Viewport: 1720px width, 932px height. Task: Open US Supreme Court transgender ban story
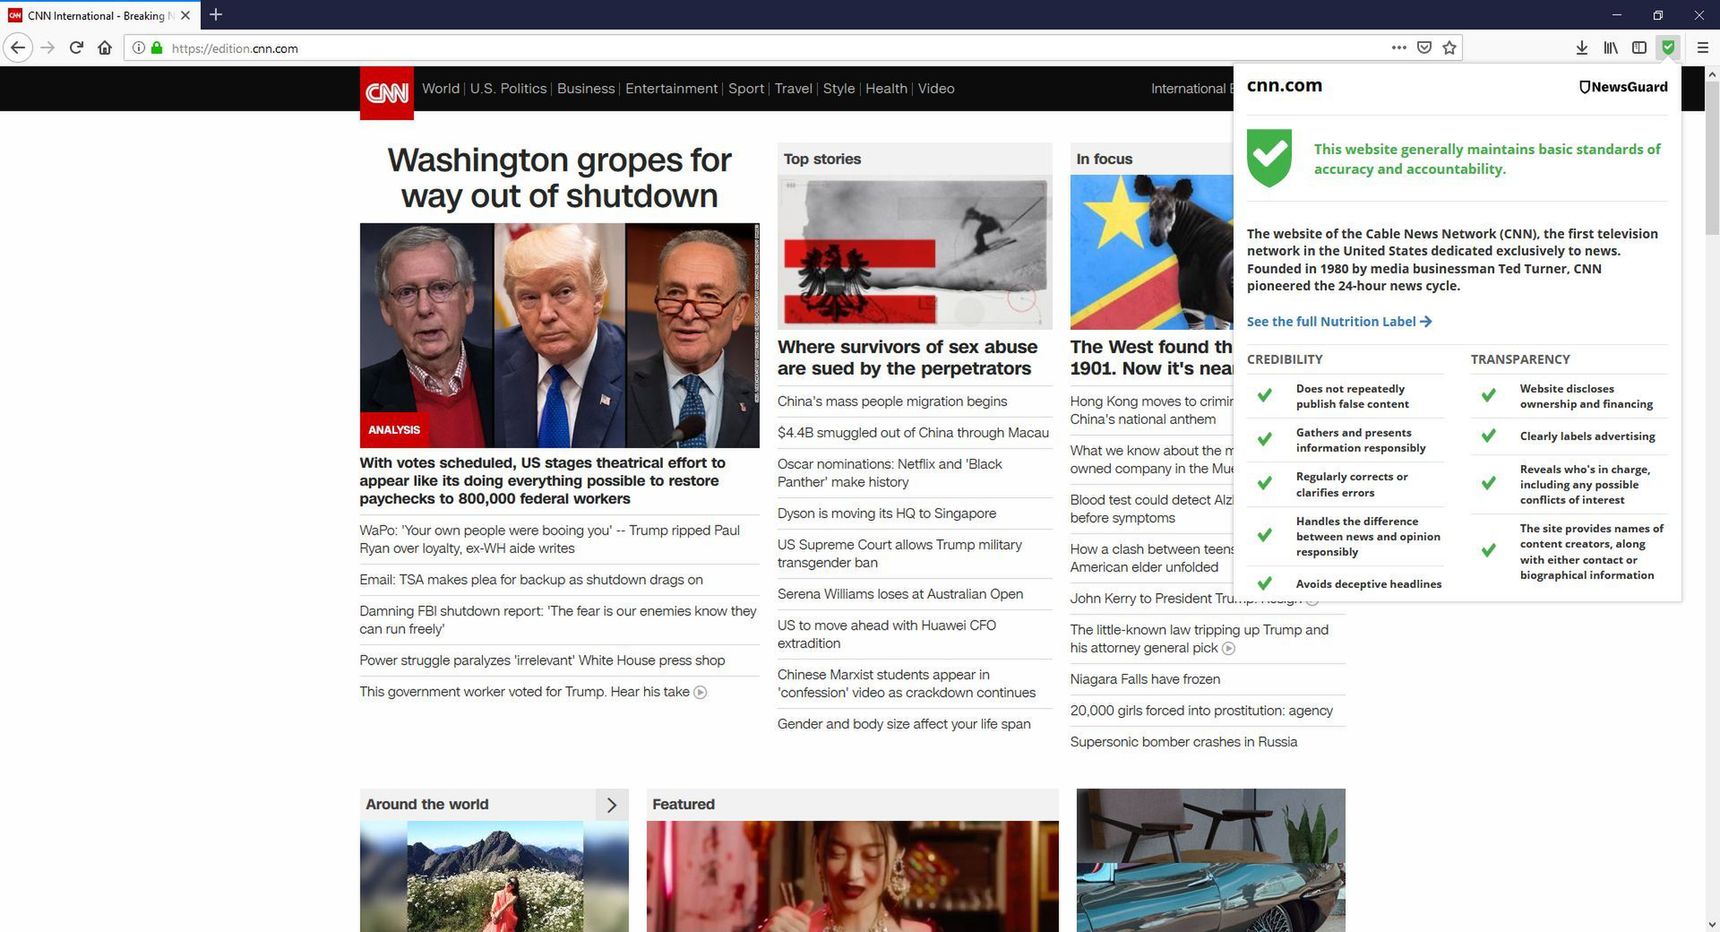(899, 553)
